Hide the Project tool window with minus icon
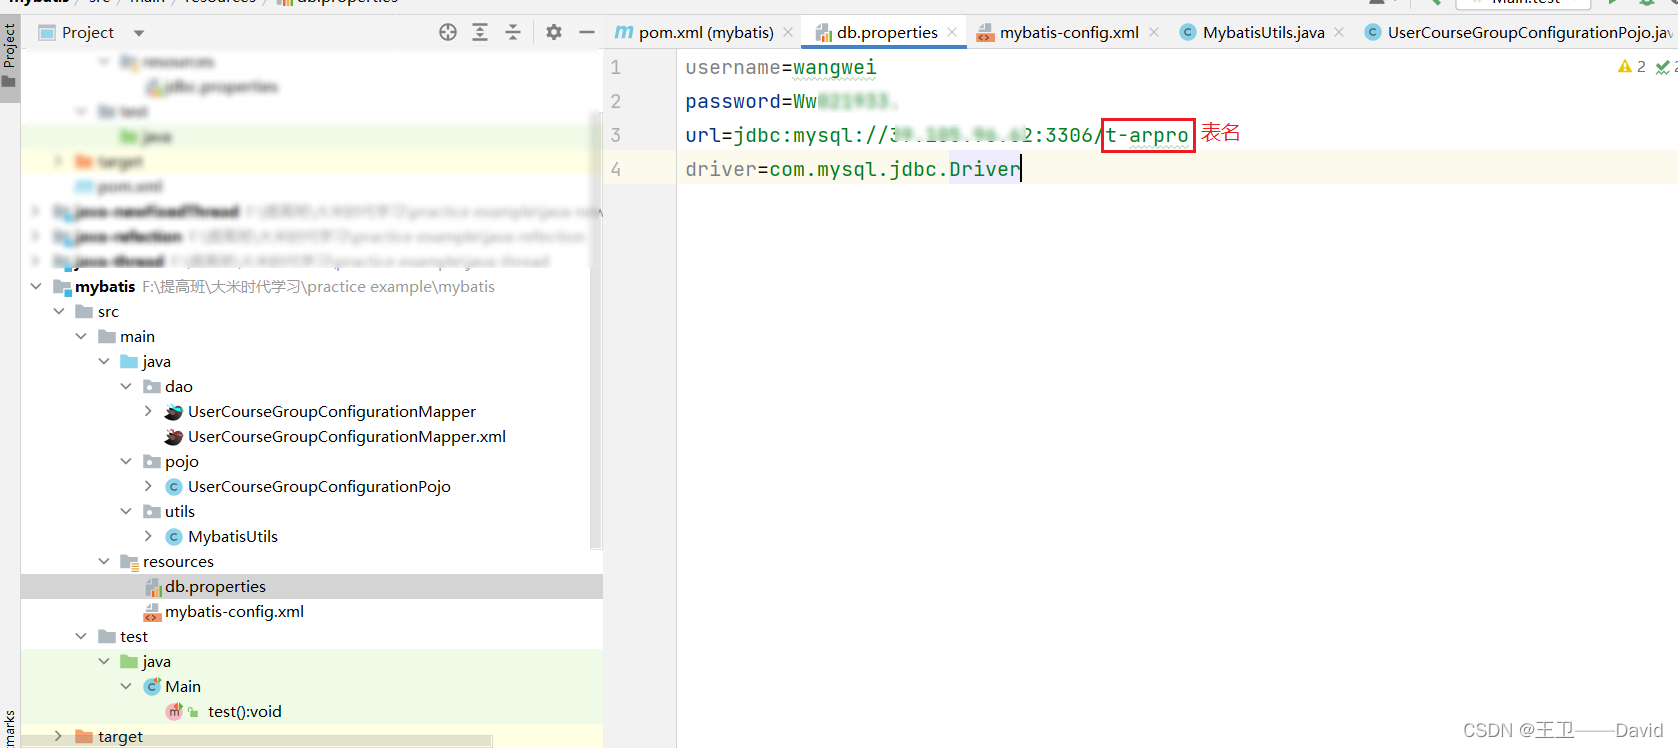The height and width of the screenshot is (748, 1678). pyautogui.click(x=587, y=32)
